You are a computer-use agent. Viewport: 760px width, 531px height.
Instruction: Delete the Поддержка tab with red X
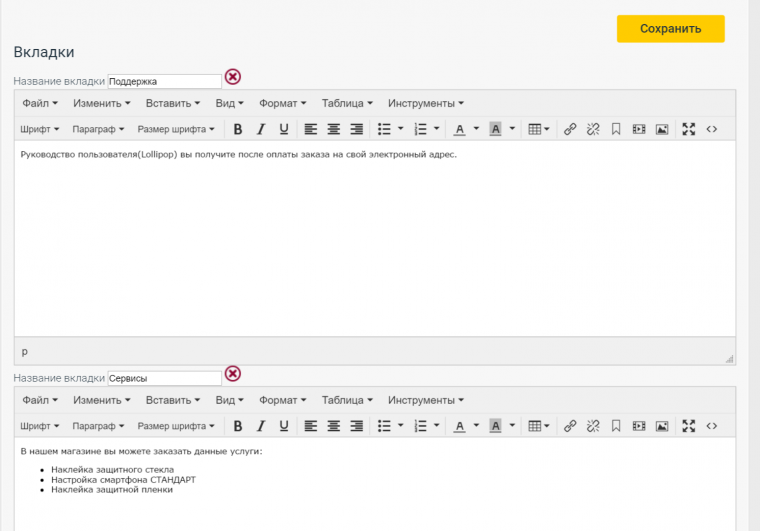(233, 77)
